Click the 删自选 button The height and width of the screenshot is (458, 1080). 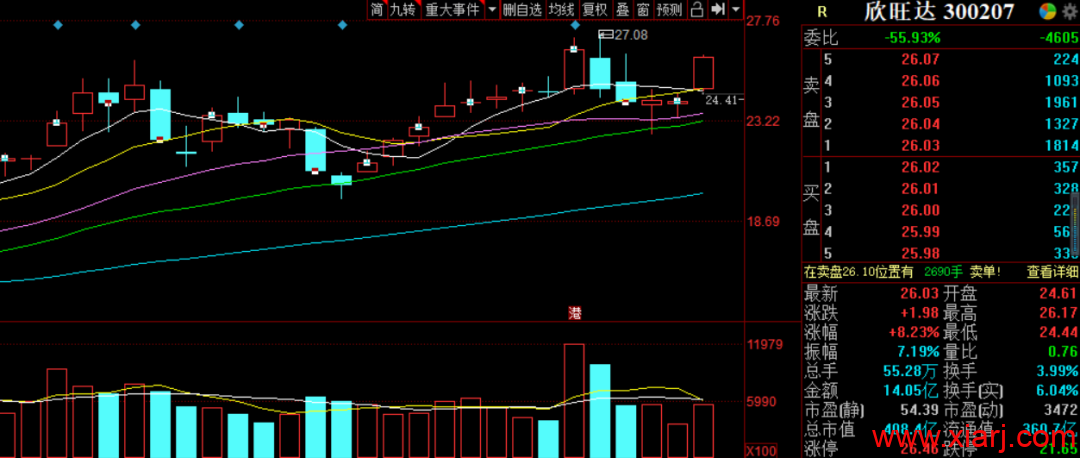click(522, 10)
